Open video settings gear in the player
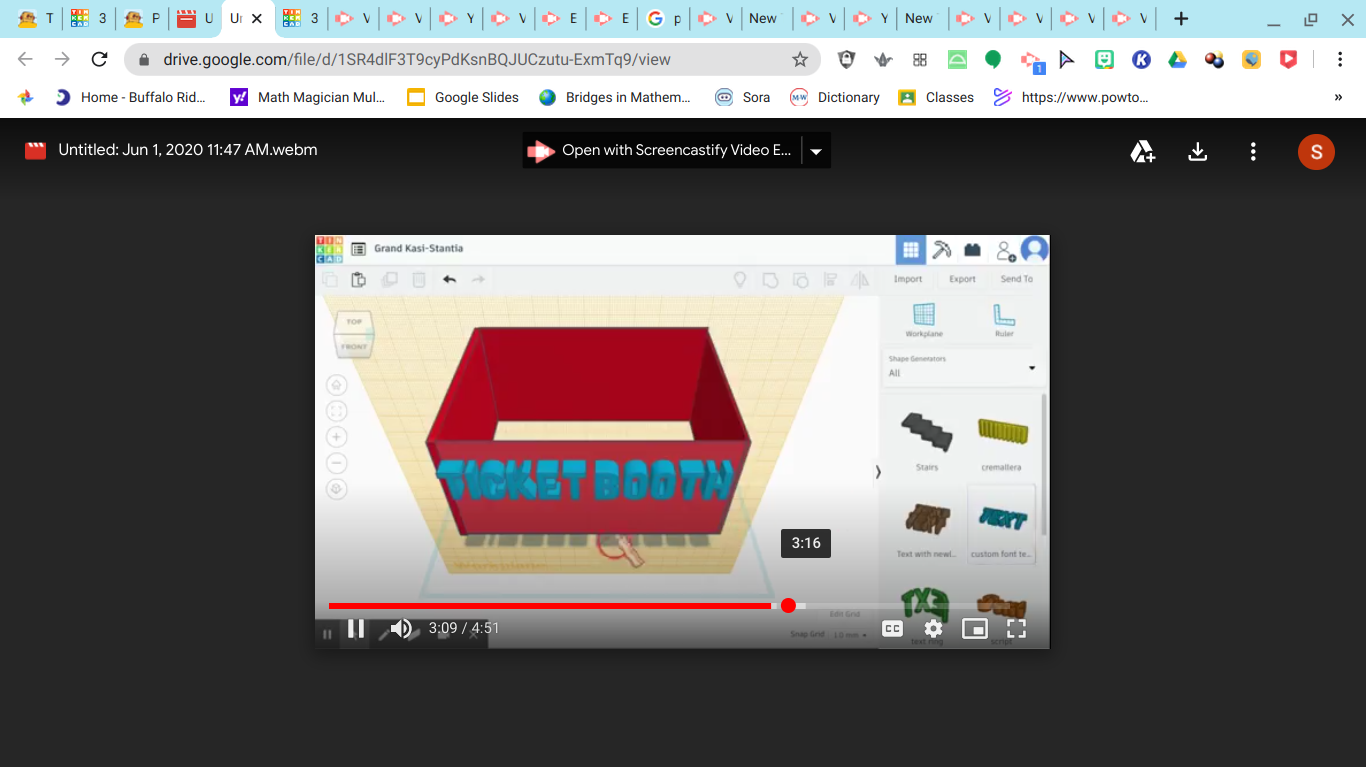 point(933,628)
